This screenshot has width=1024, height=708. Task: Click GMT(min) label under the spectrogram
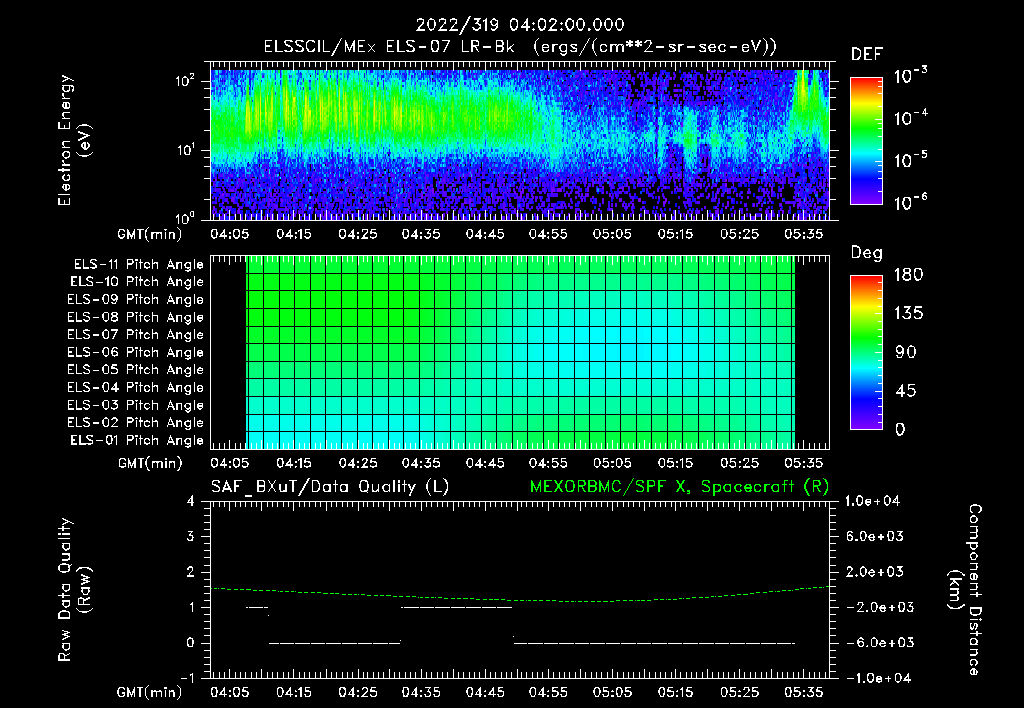tap(150, 234)
